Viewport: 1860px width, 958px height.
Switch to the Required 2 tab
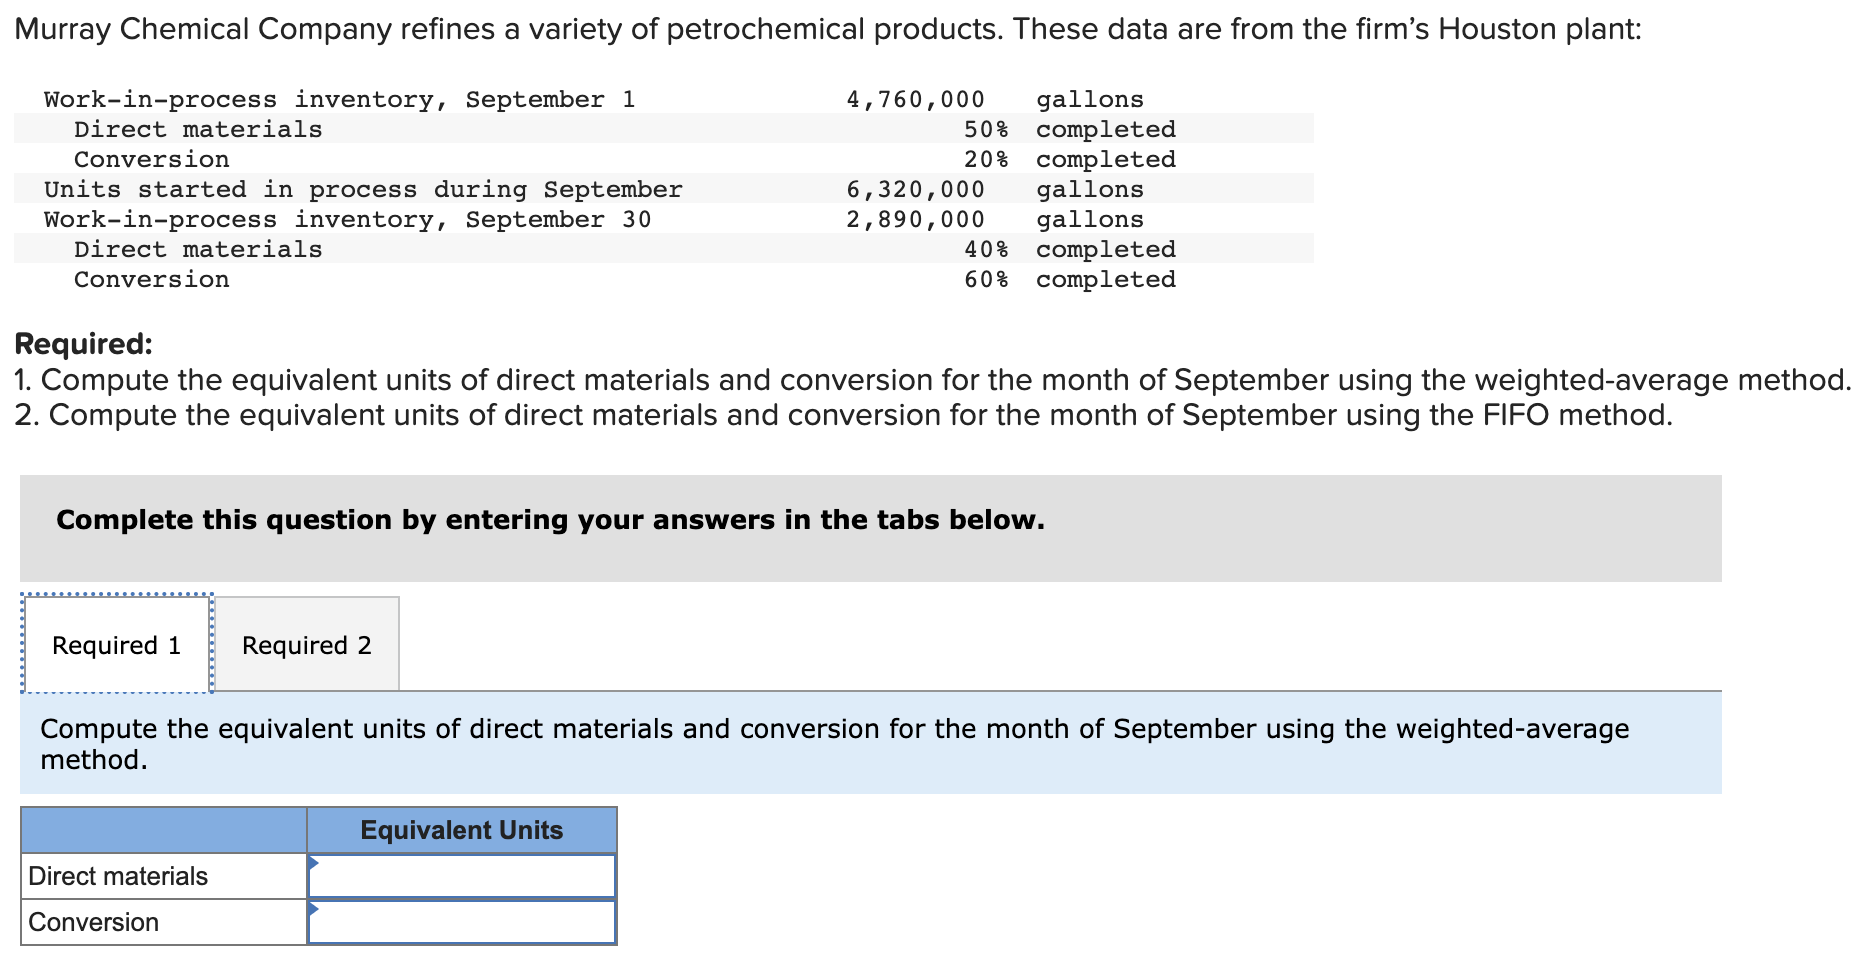(x=307, y=645)
